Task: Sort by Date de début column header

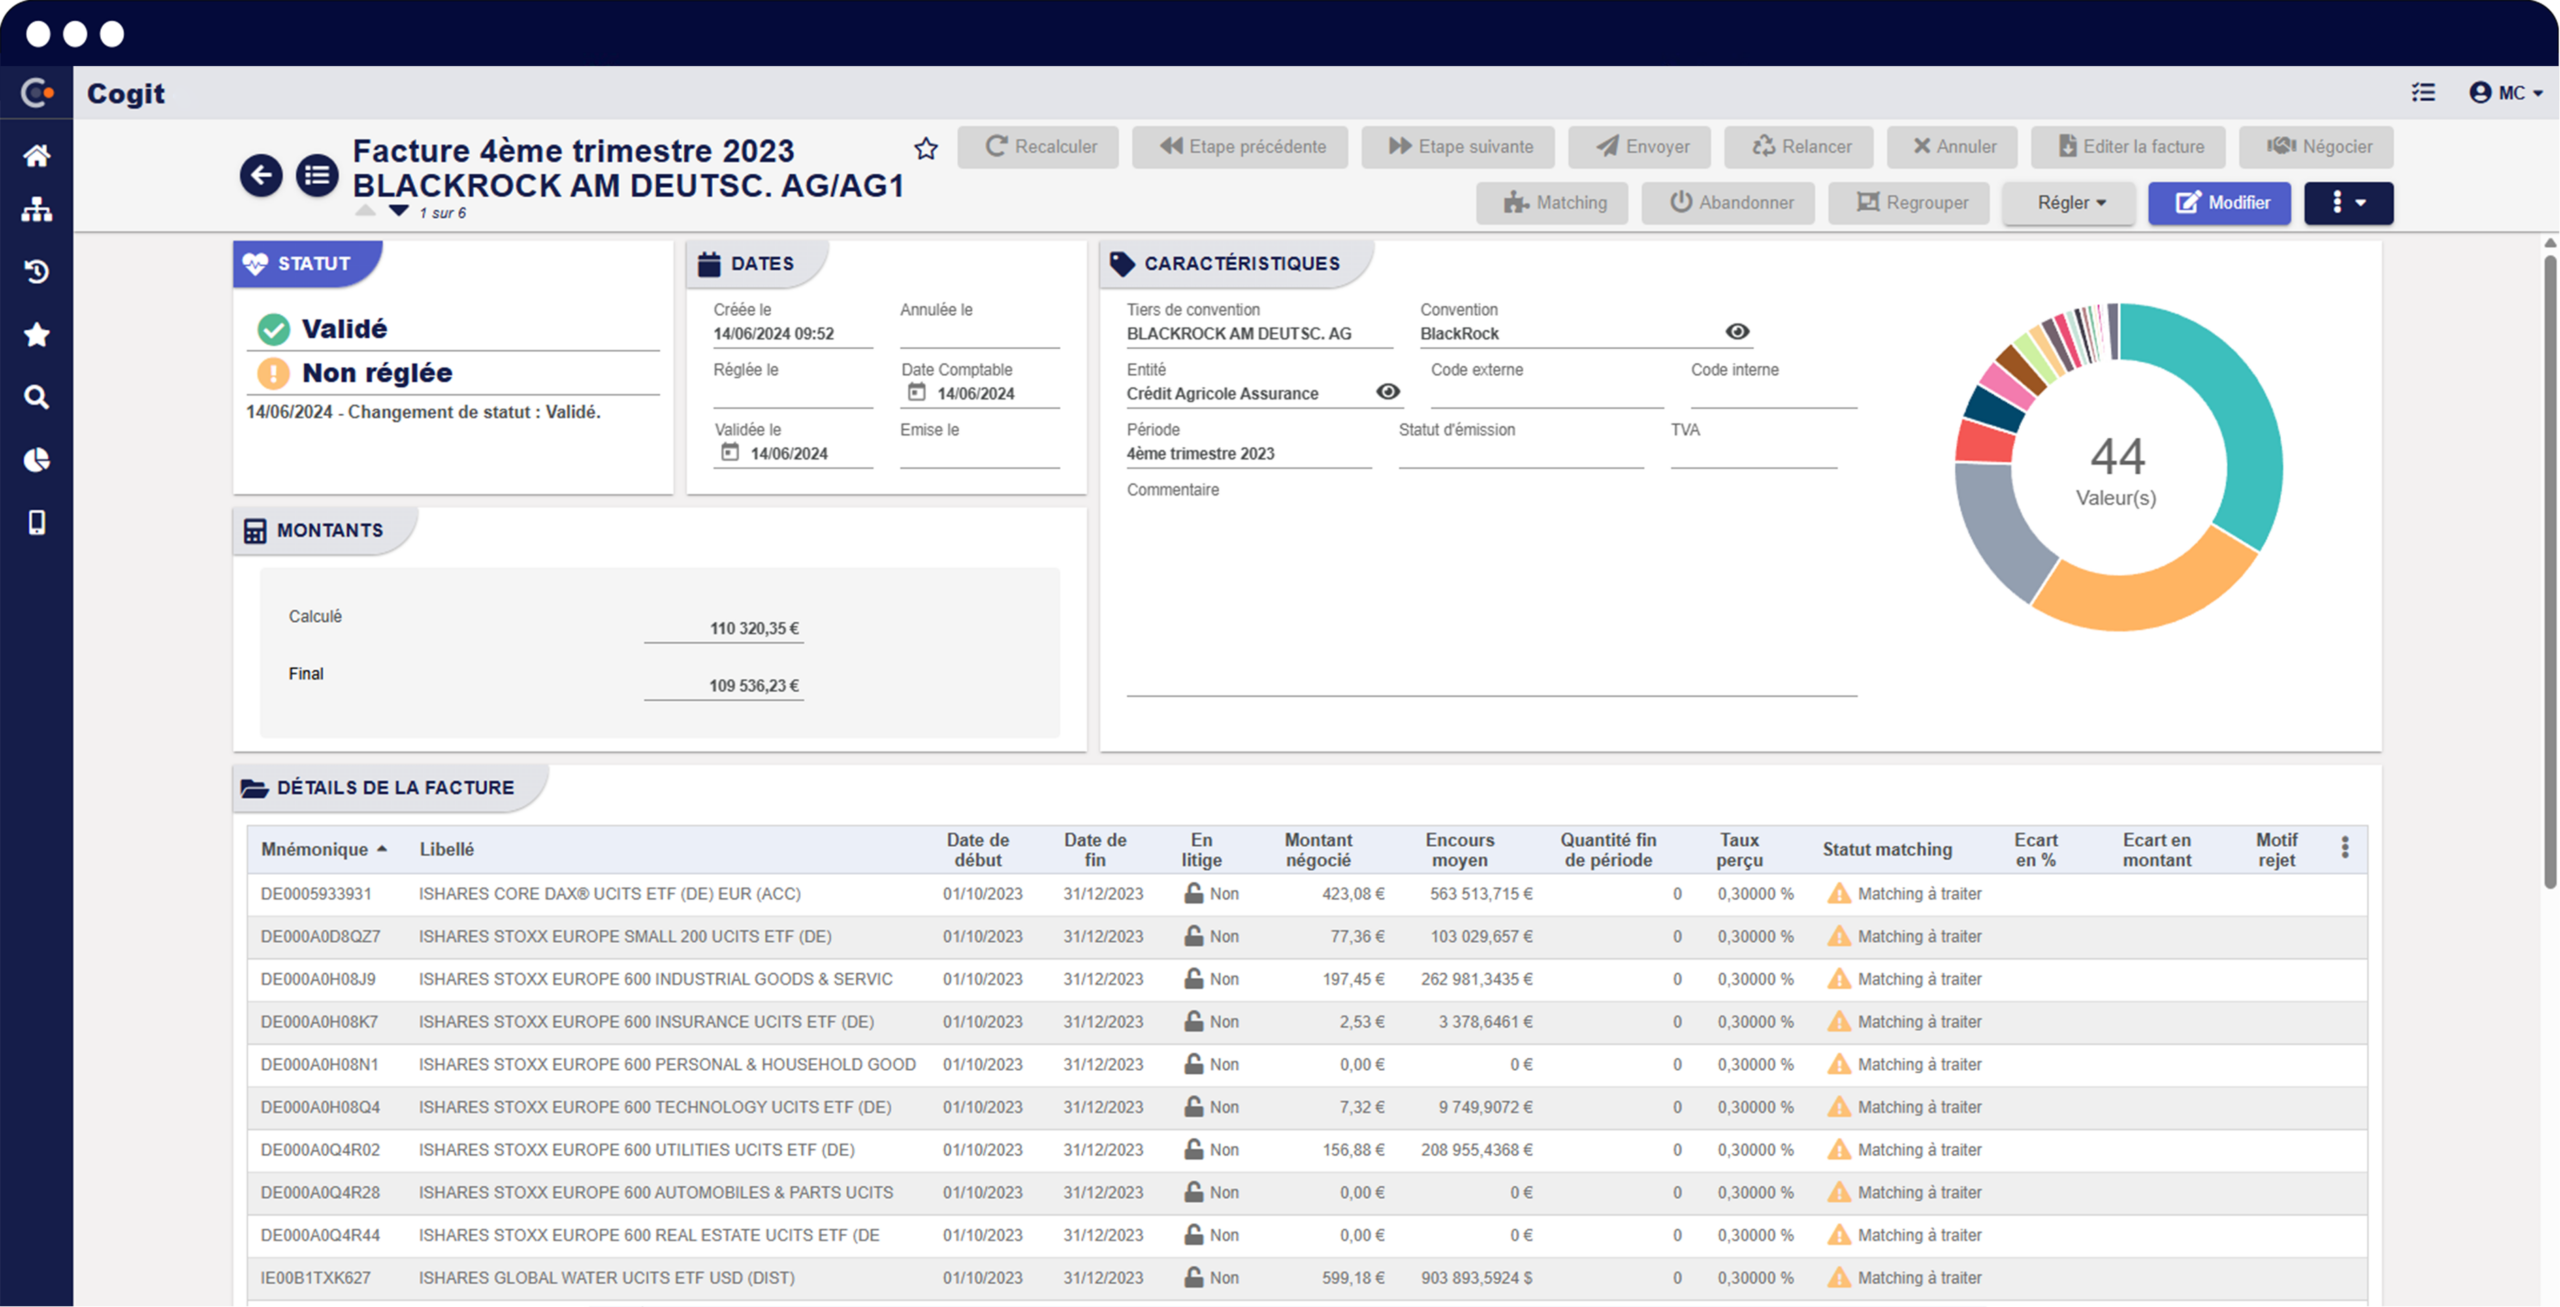Action: [977, 849]
